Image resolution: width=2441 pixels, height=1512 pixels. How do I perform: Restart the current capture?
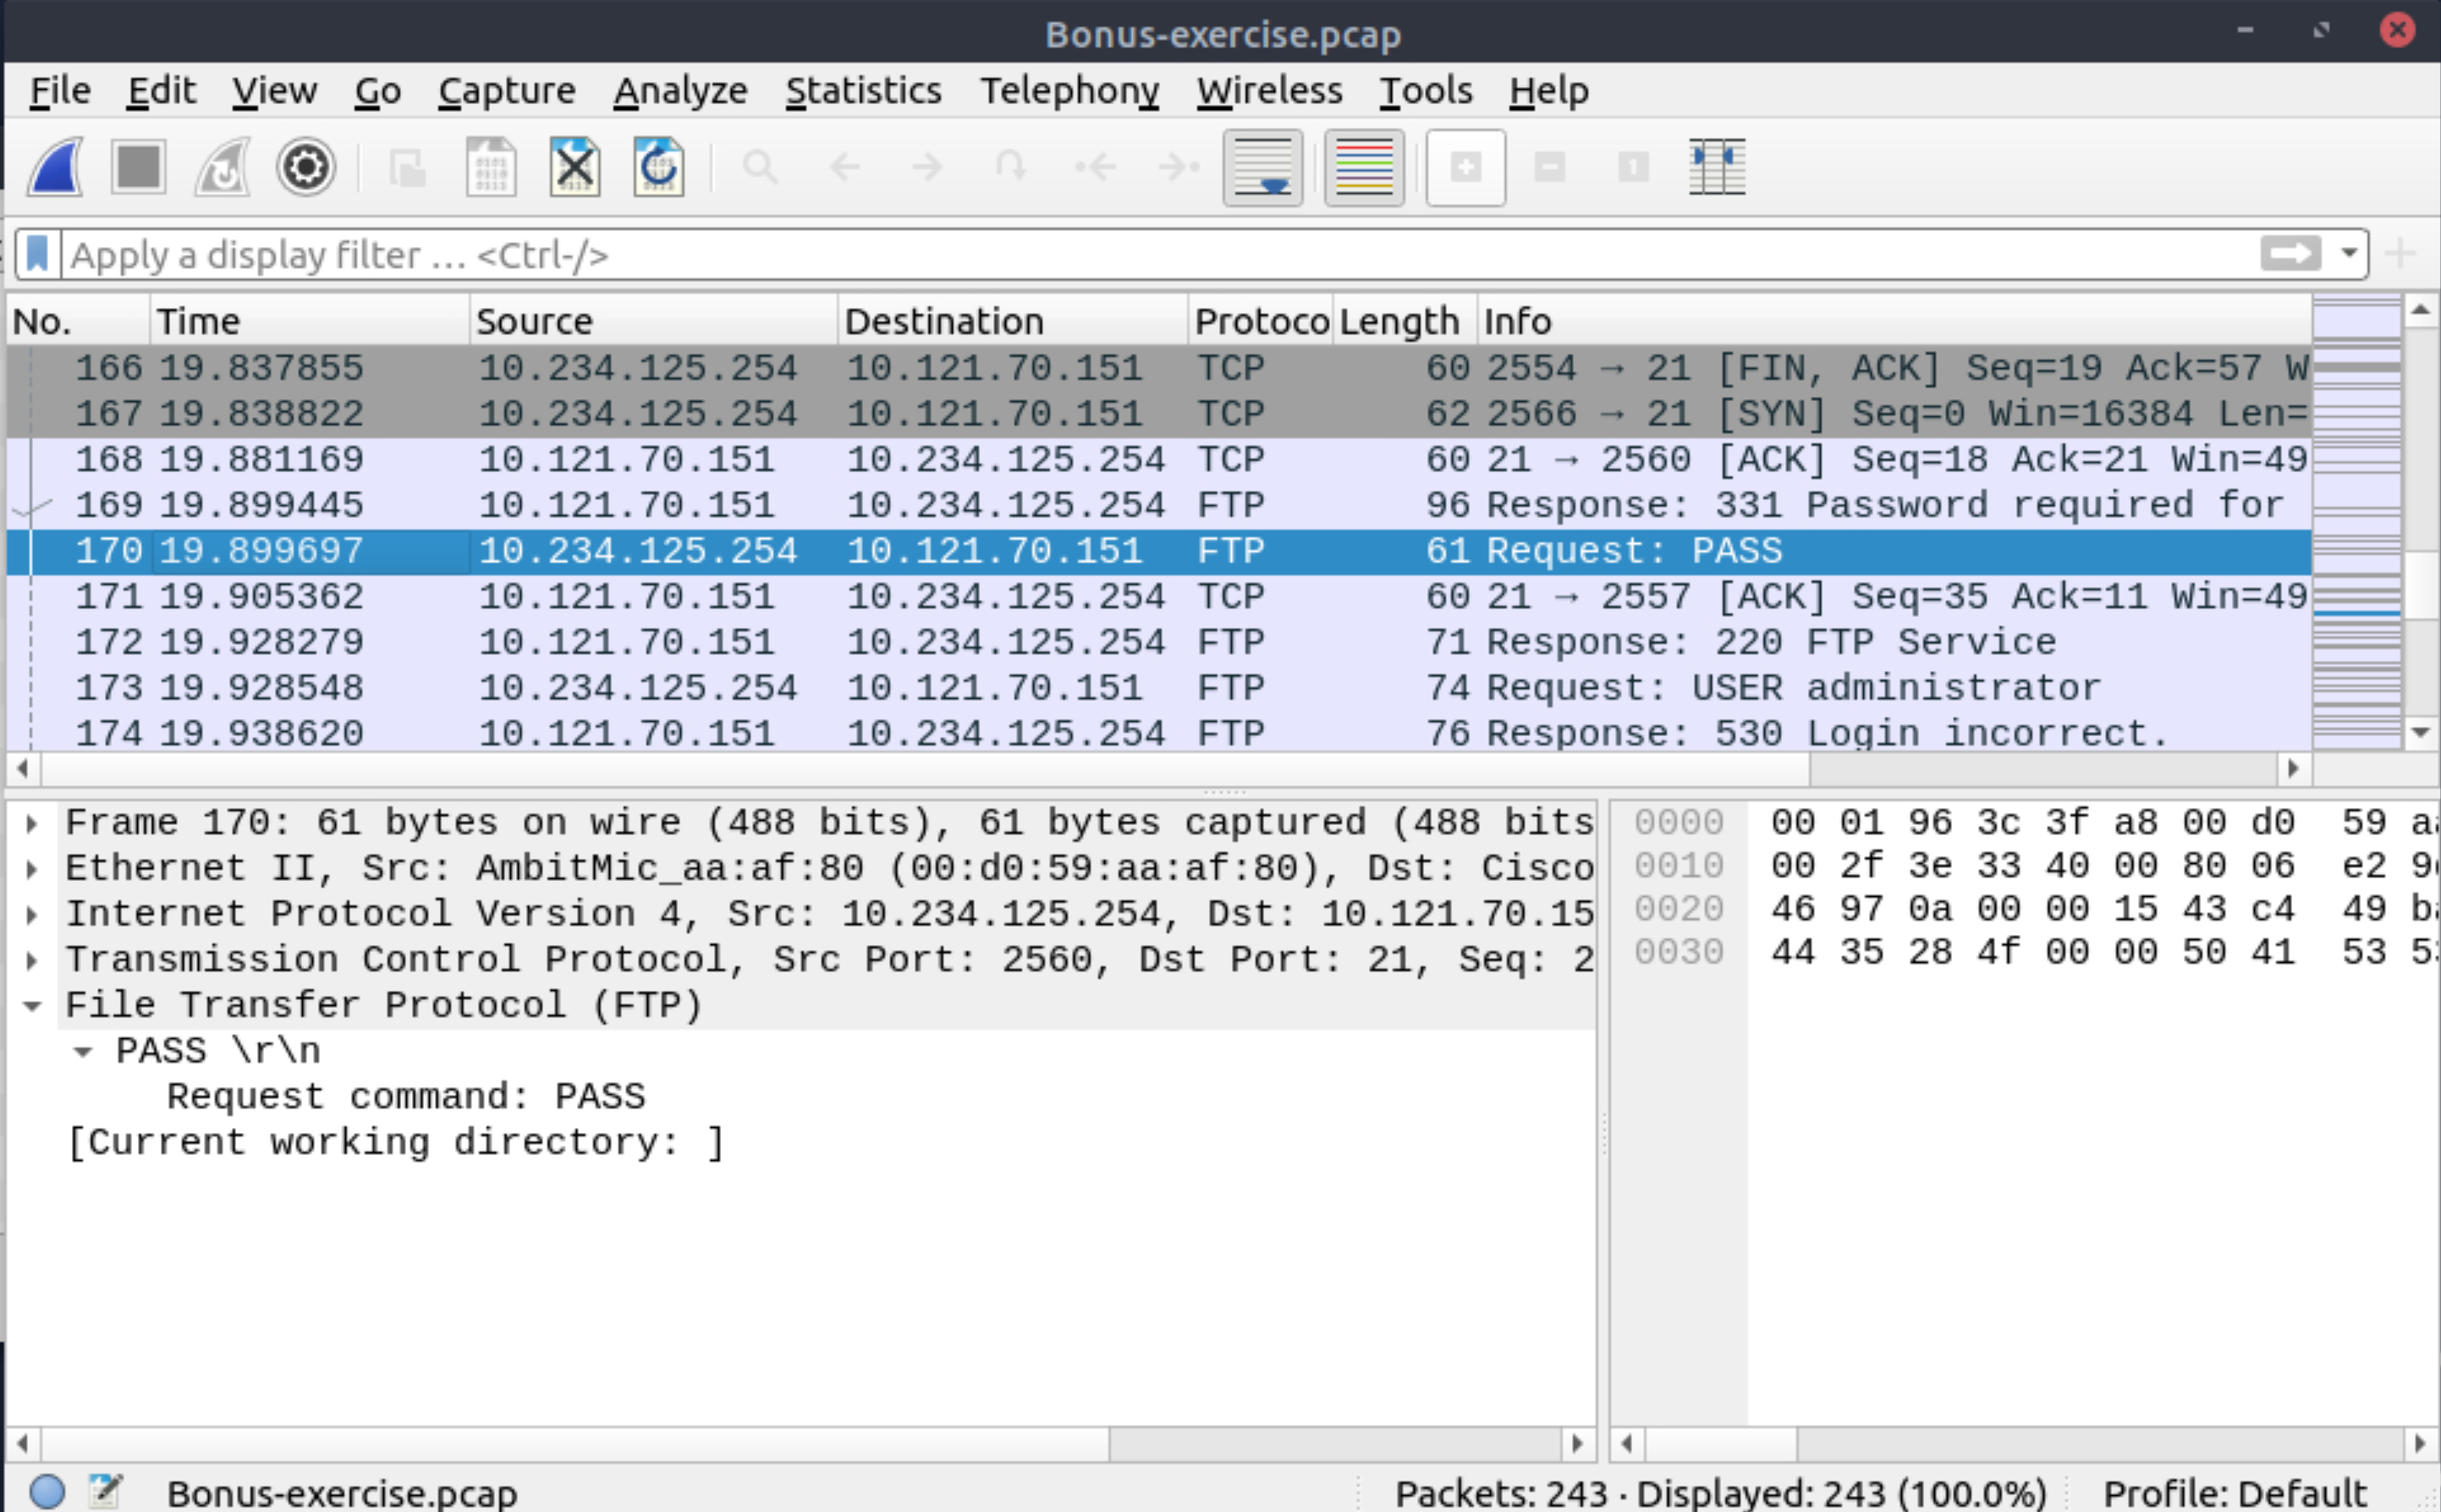click(x=222, y=167)
